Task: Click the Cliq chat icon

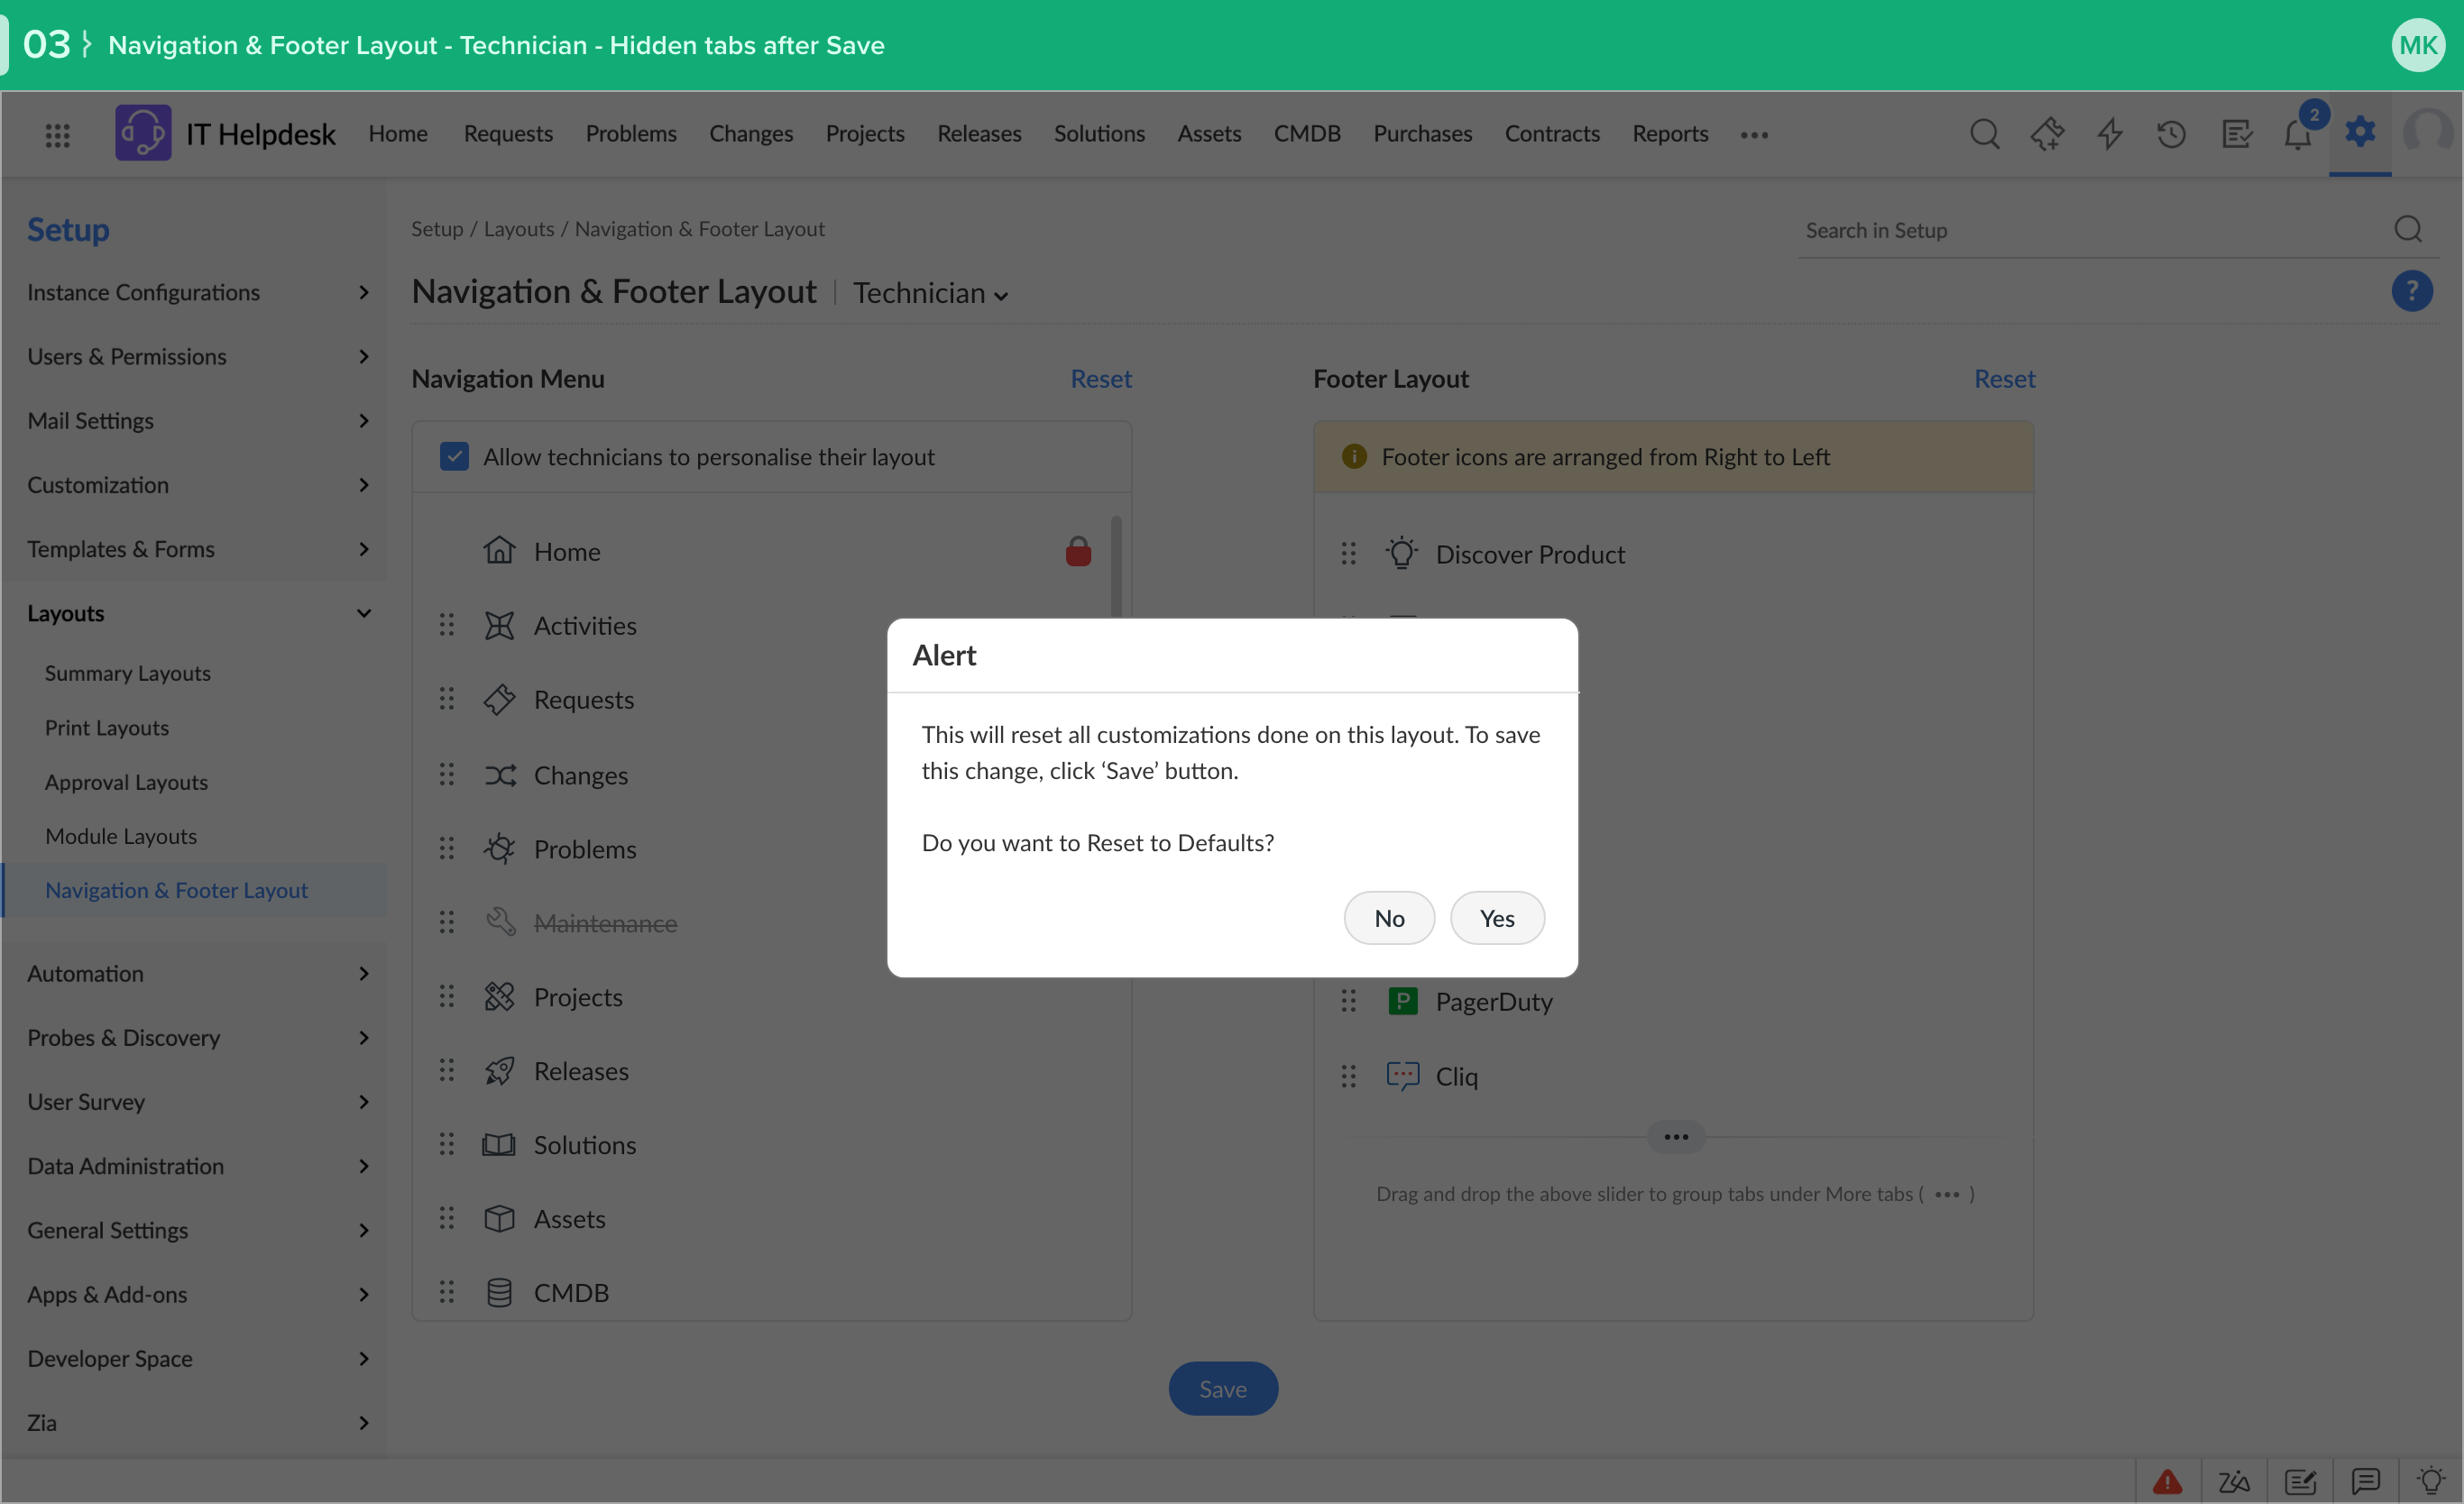Action: [x=1403, y=1076]
